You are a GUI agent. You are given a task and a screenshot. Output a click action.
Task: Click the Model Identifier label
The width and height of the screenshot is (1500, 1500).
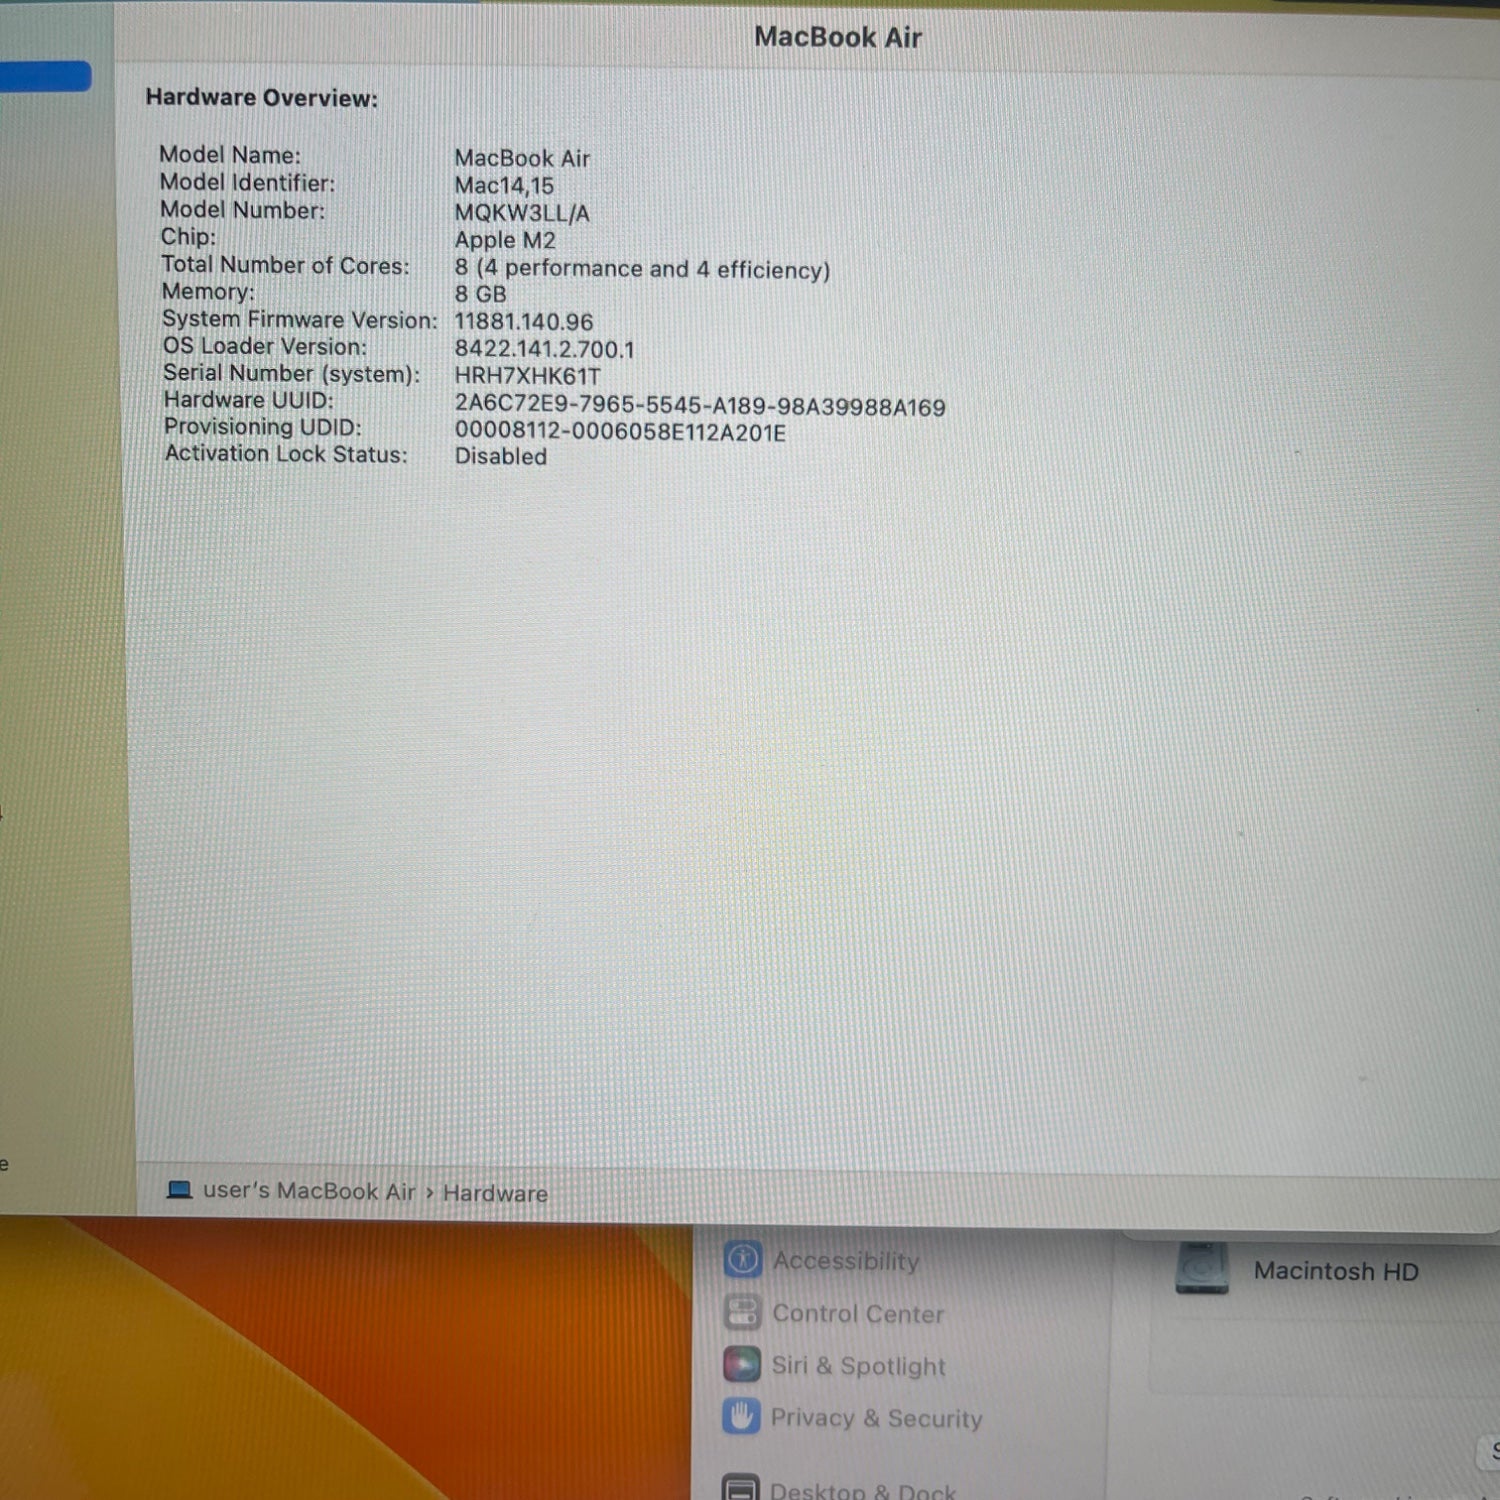point(248,183)
